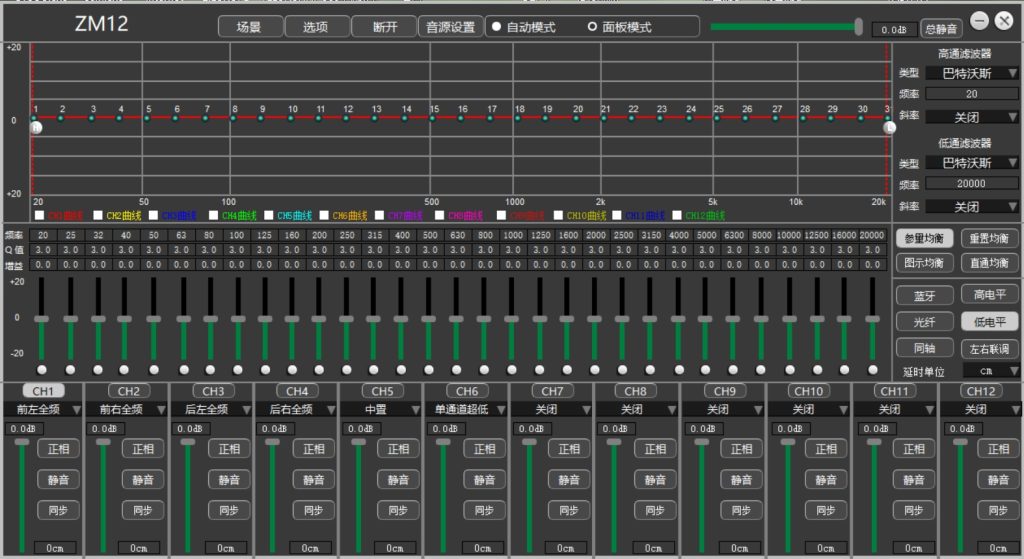Click CH2 delay field showing 0cm
Screen dimensions: 1024x559
coord(138,548)
